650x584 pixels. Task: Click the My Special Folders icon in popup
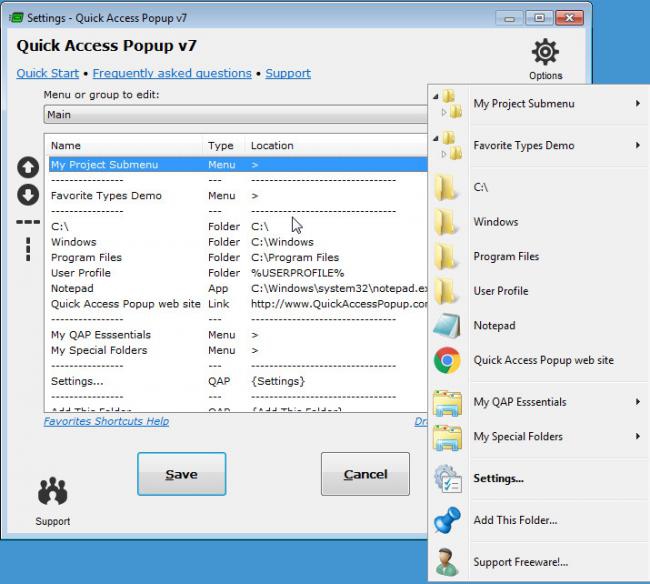point(447,437)
